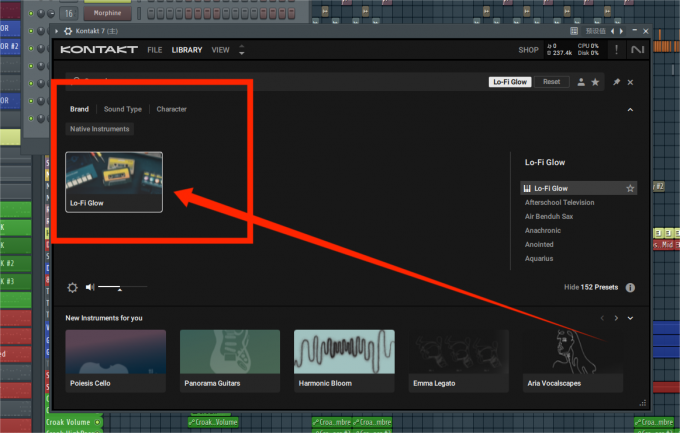
Task: Click the star favorites filter icon
Action: tap(595, 82)
